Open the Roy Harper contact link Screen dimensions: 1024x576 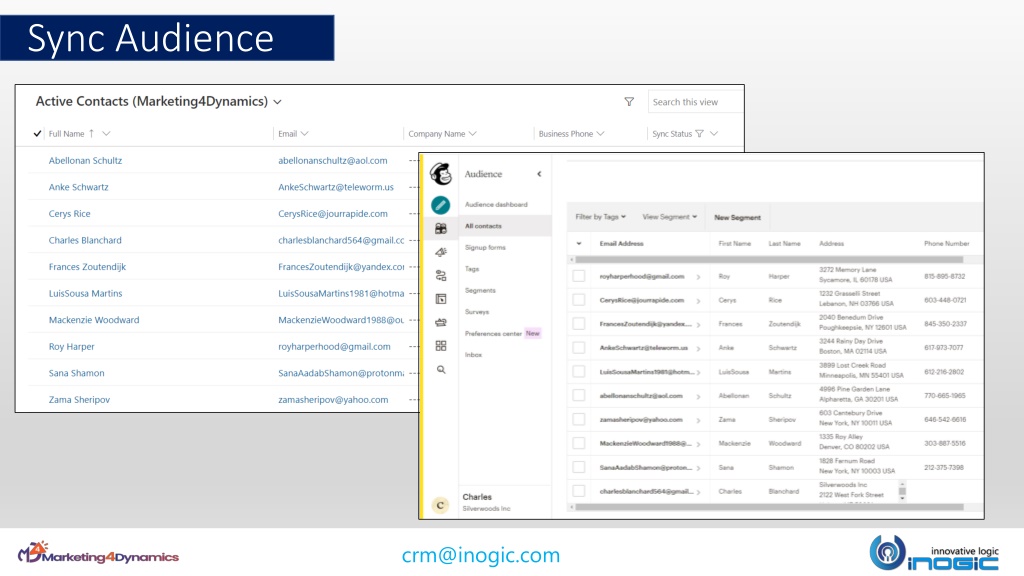click(71, 347)
